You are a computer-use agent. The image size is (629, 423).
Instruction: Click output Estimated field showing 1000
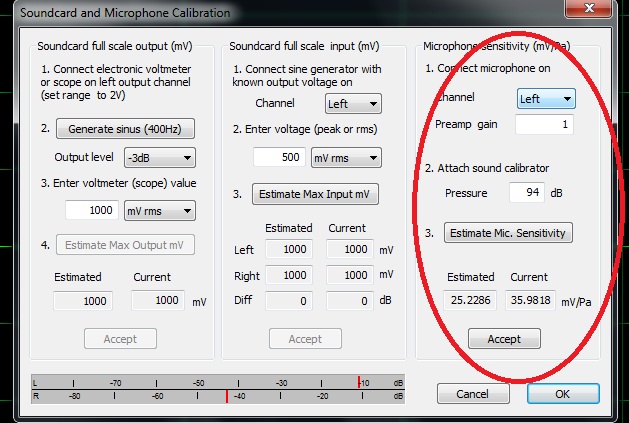pos(83,301)
